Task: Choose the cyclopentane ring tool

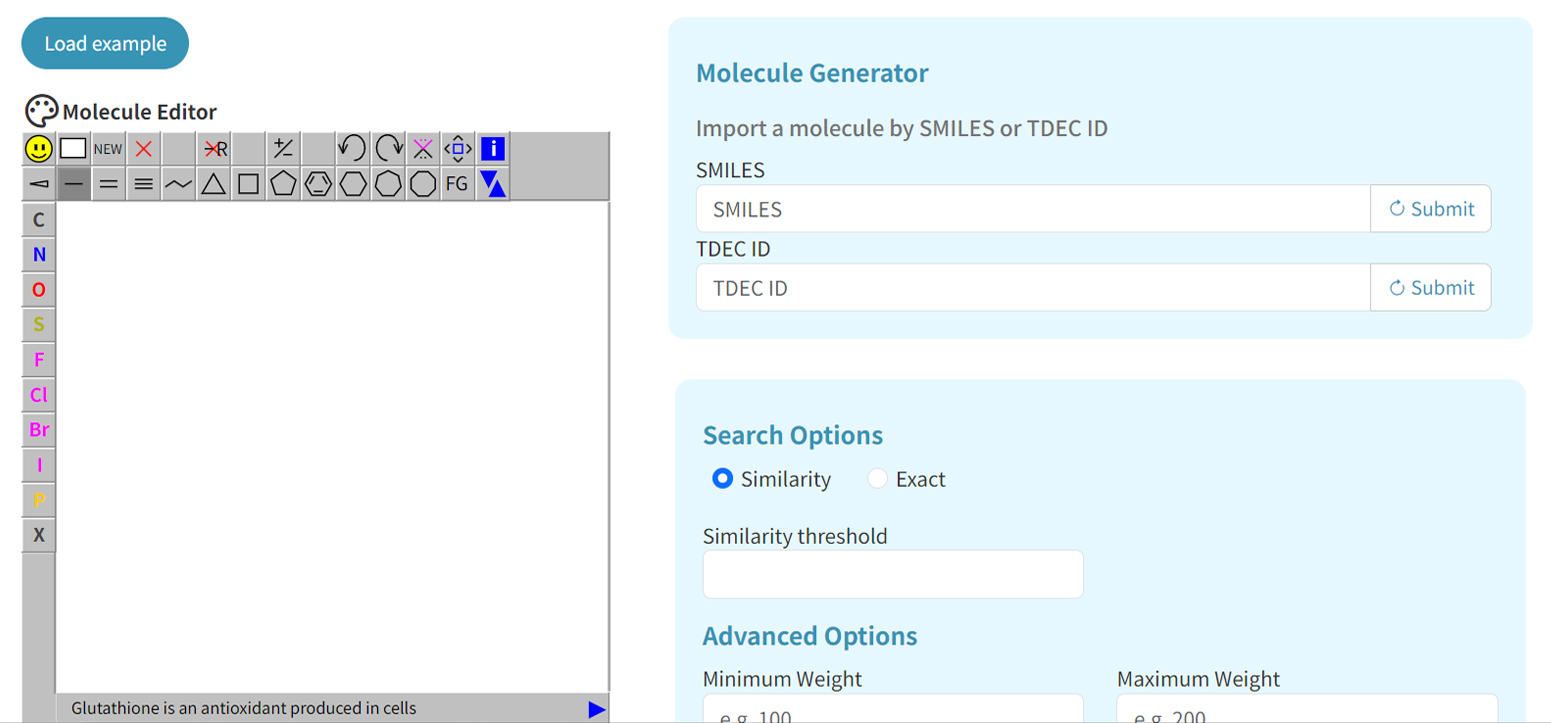Action: pos(283,184)
